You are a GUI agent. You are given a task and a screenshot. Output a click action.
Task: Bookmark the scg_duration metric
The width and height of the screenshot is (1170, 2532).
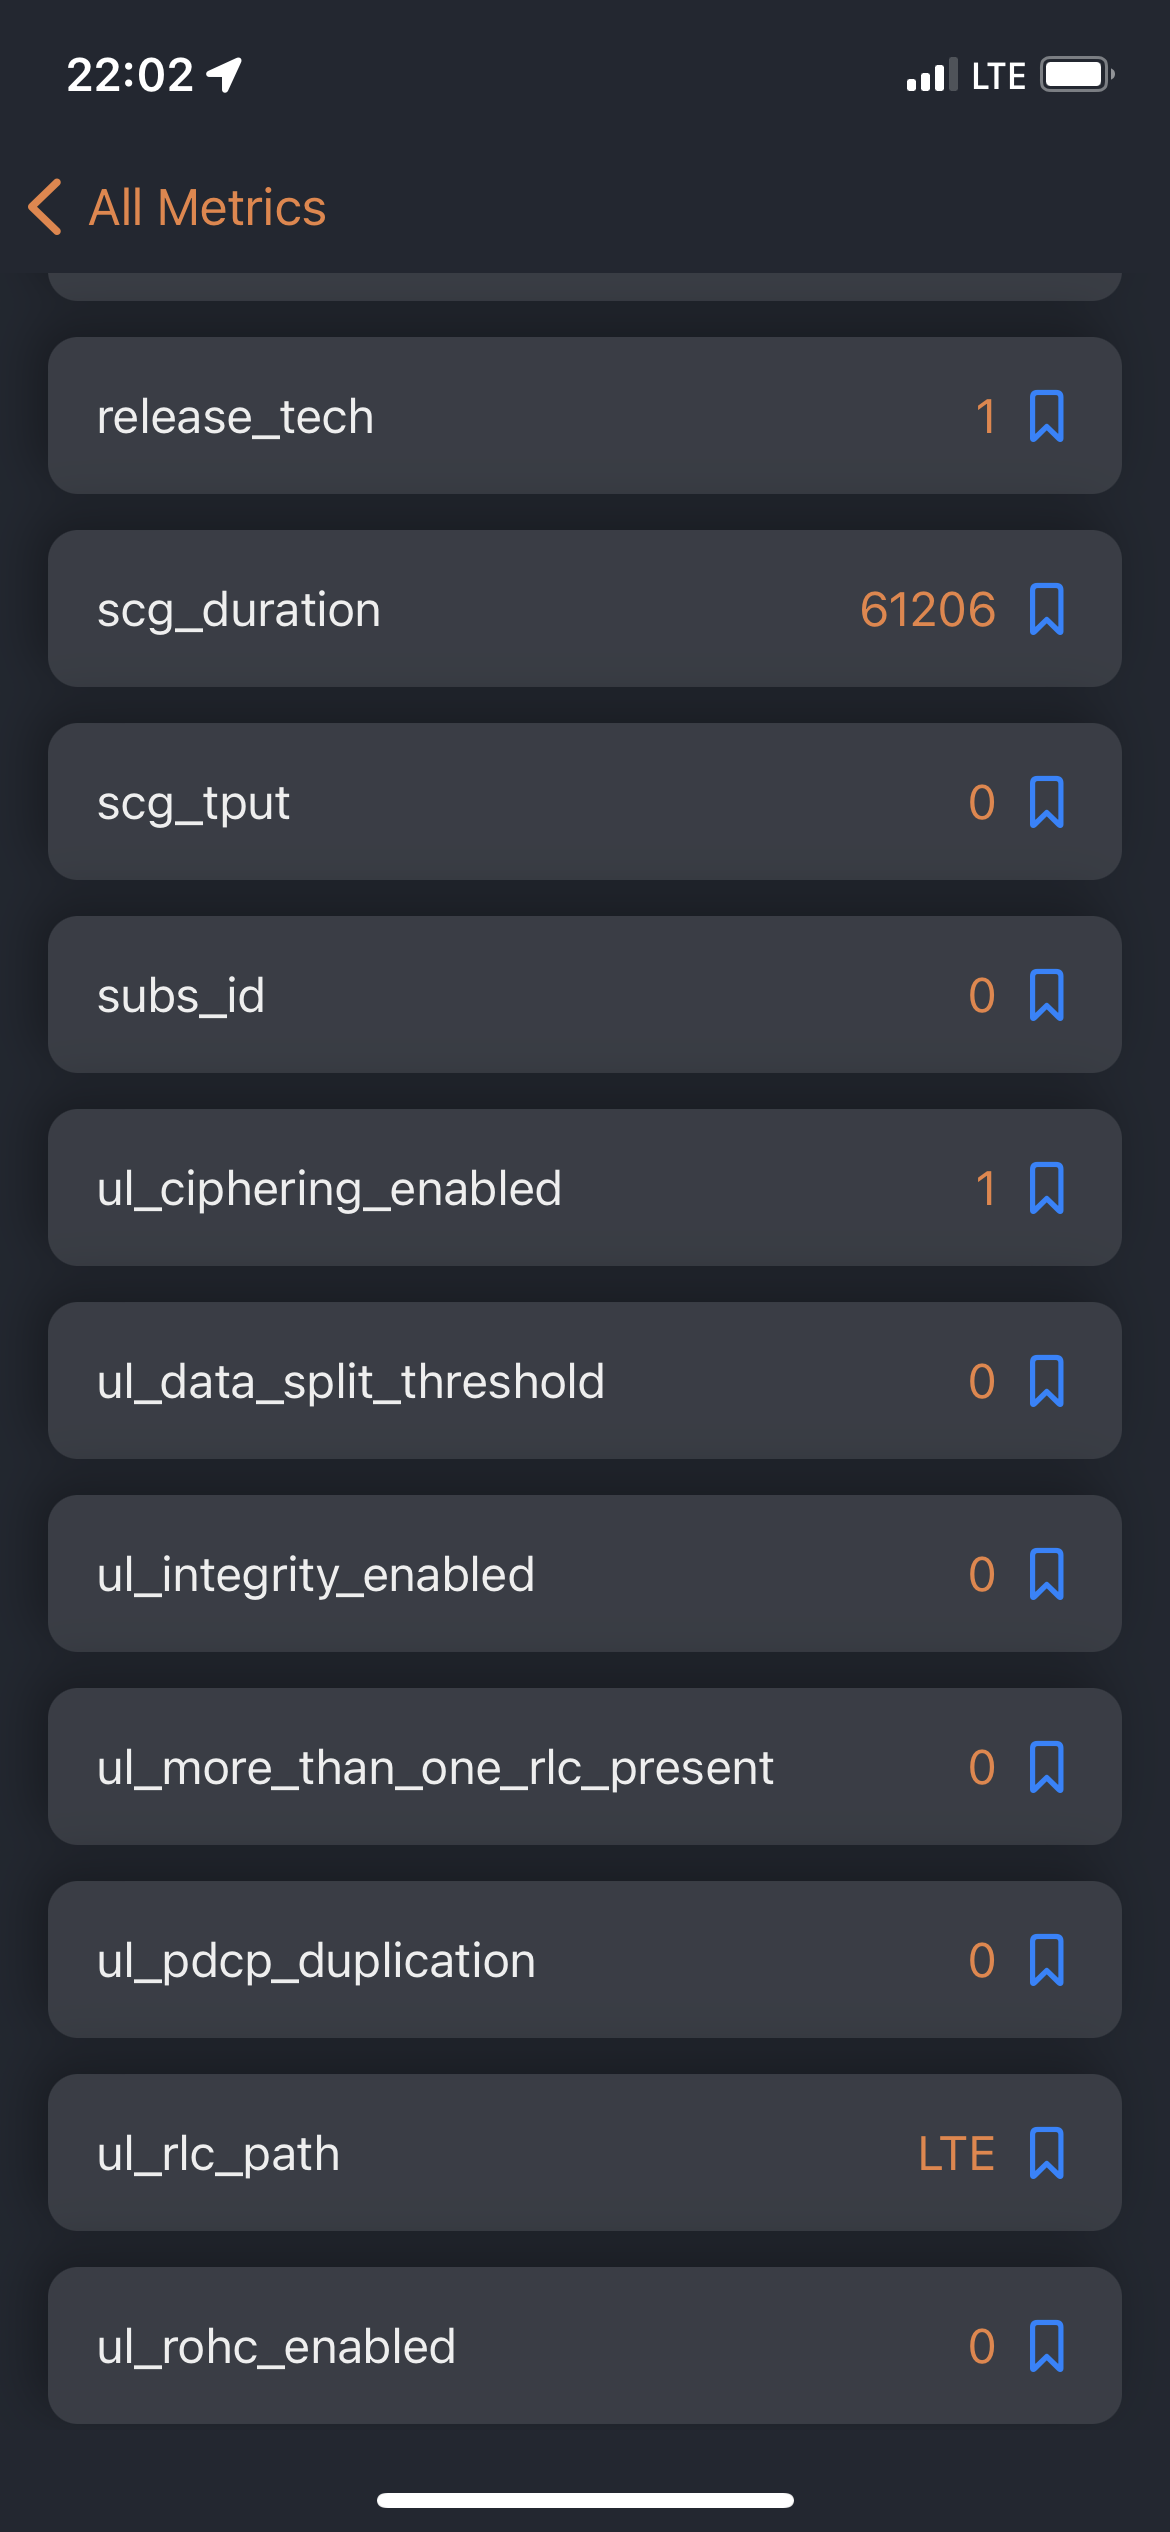pyautogui.click(x=1046, y=609)
